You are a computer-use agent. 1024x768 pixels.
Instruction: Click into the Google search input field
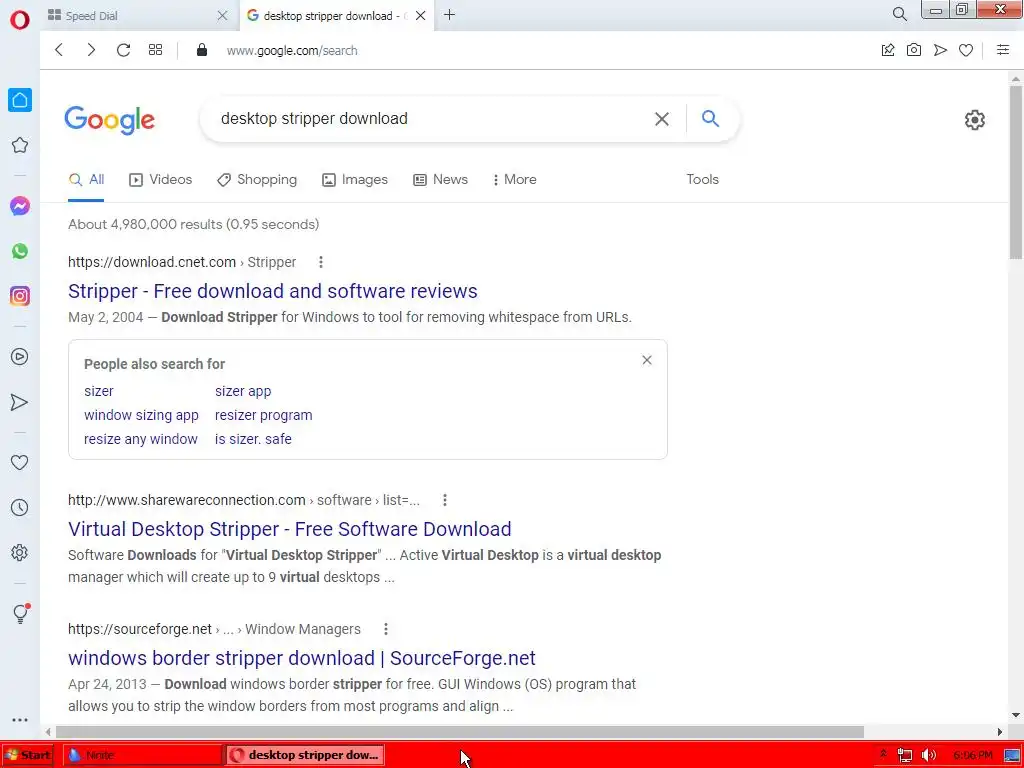click(x=431, y=119)
